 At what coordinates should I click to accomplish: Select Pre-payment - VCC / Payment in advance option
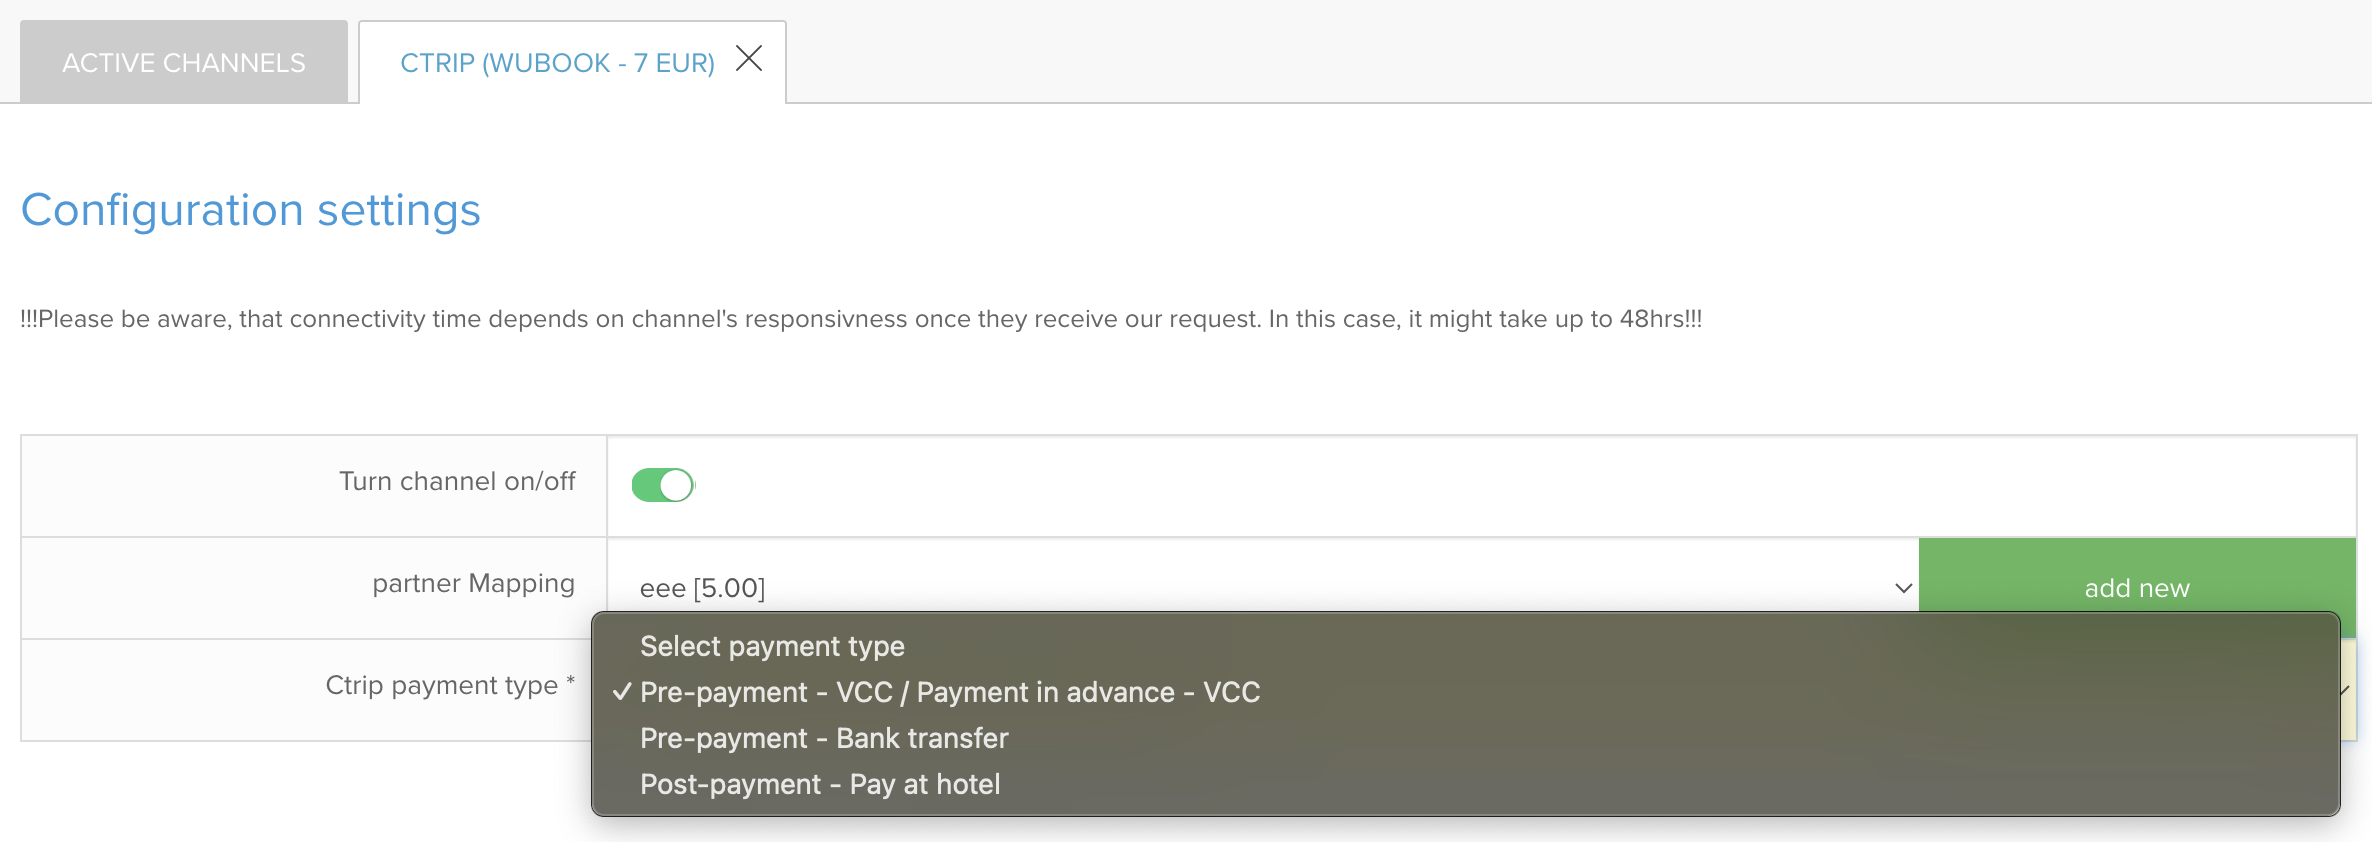950,692
